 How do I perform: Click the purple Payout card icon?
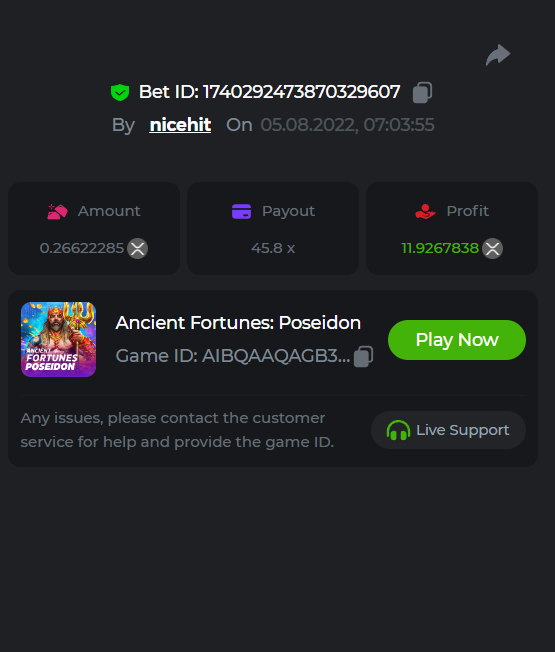click(242, 211)
